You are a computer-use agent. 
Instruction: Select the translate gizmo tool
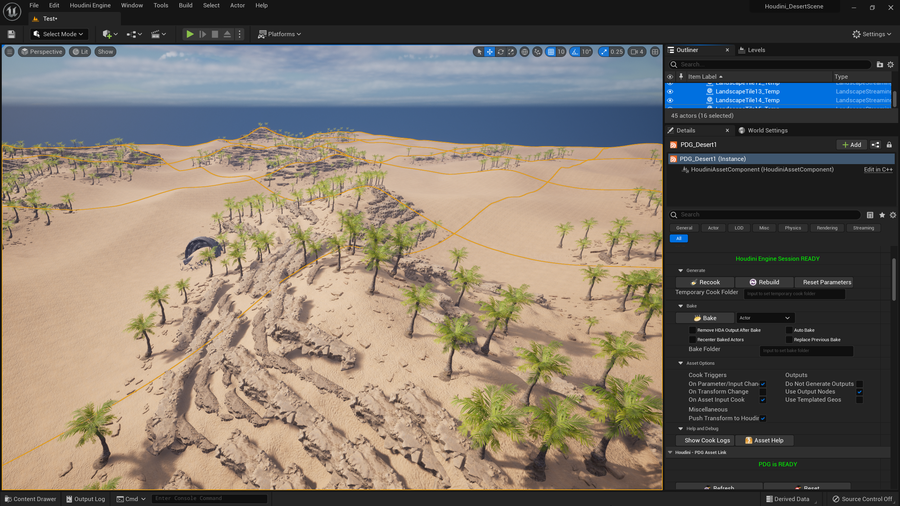[x=490, y=52]
